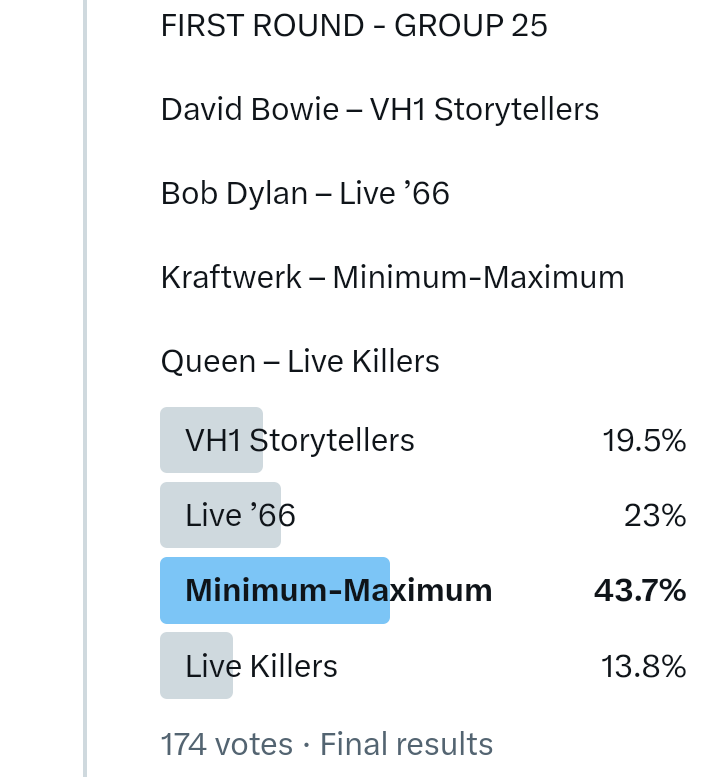This screenshot has height=777, width=720.
Task: Click the "Queen" artist name
Action: 208,361
